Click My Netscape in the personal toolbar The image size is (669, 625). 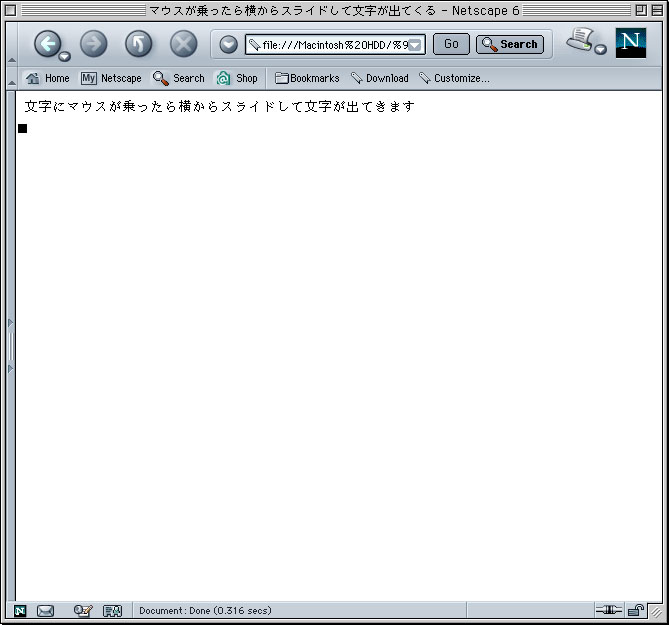pos(111,78)
